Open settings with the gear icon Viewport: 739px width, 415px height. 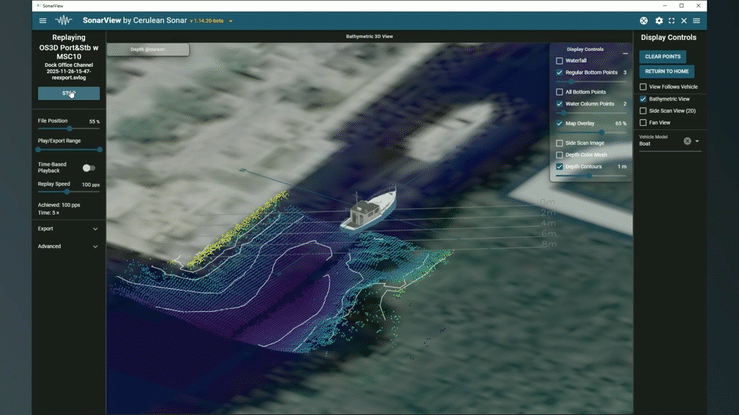(658, 21)
